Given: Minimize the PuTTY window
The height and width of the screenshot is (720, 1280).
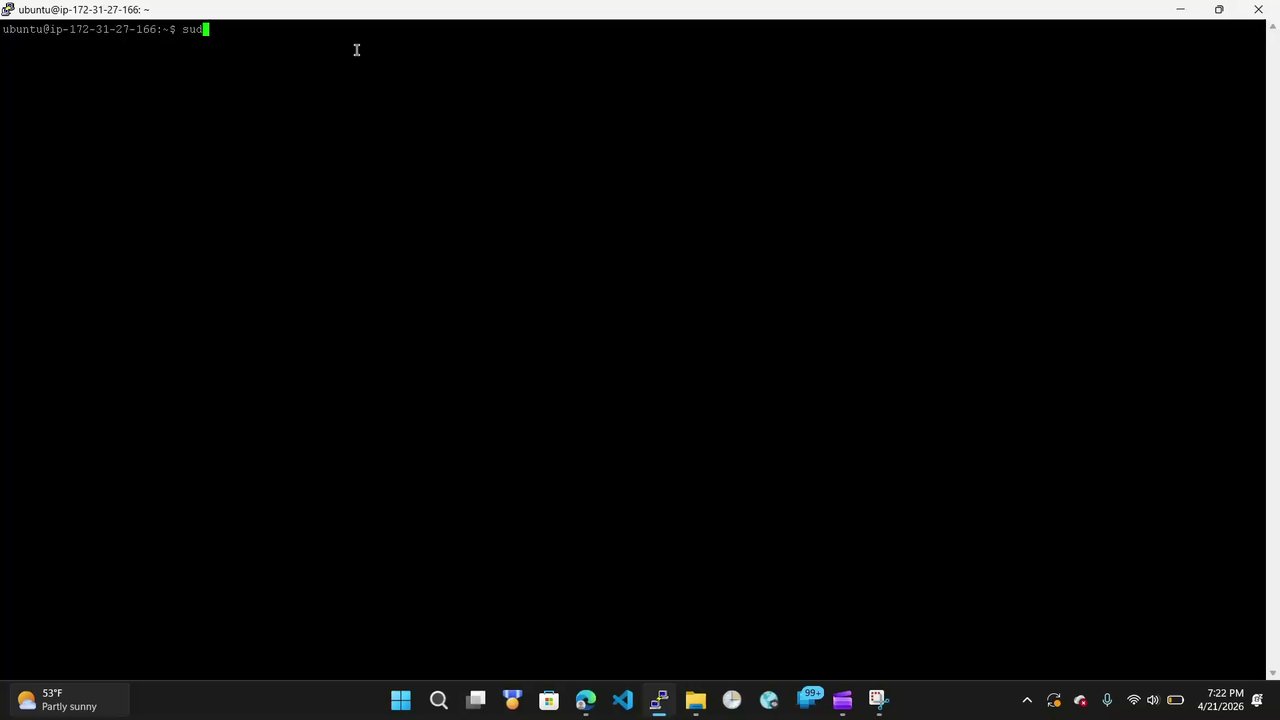Looking at the screenshot, I should [1180, 9].
